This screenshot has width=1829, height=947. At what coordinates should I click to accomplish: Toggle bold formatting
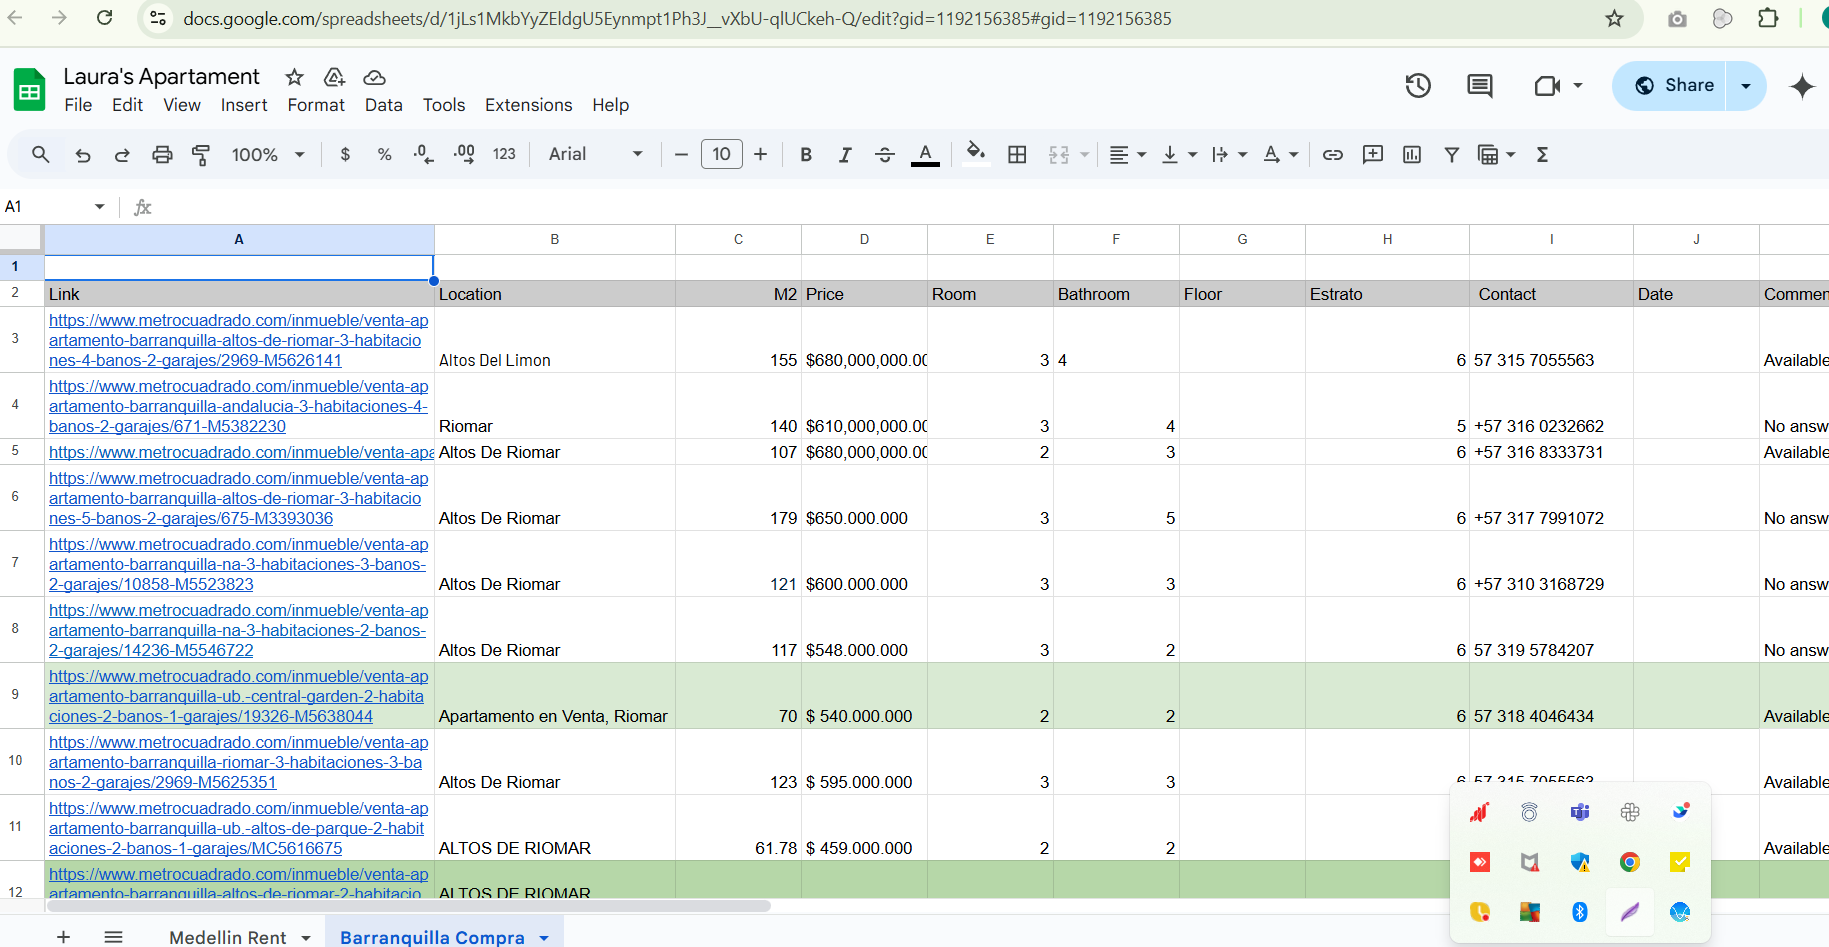(x=805, y=155)
